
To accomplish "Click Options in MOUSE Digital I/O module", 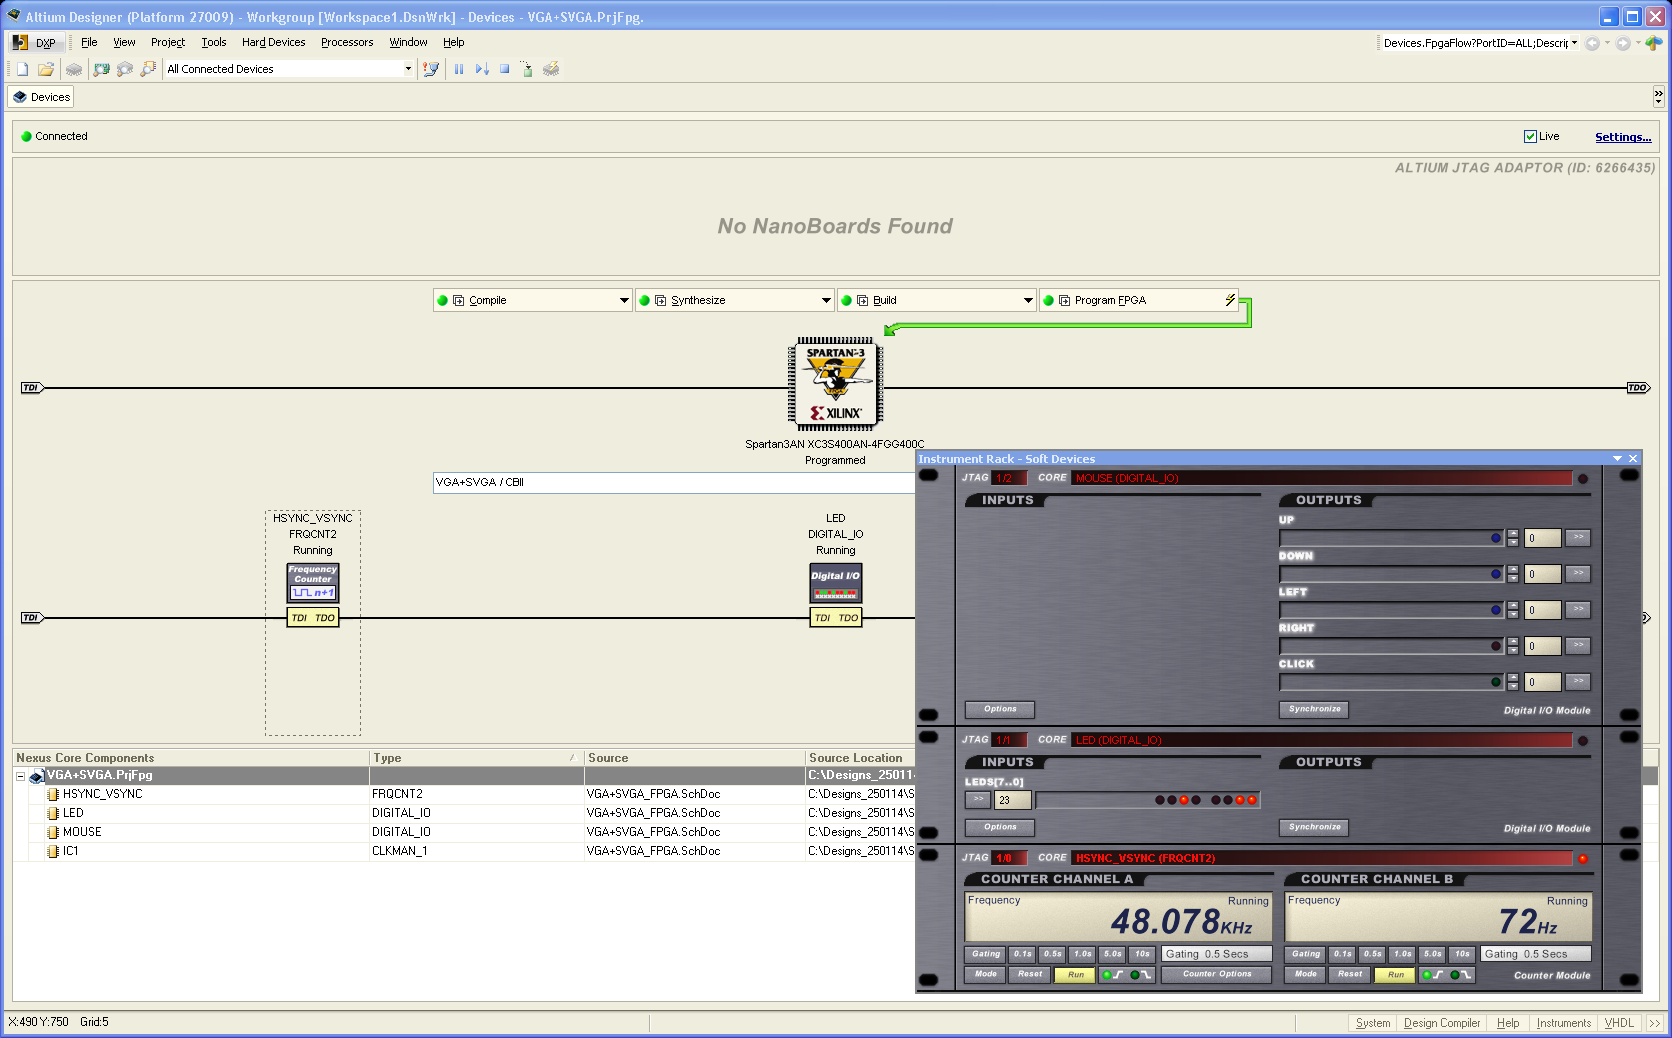I will coord(1000,710).
